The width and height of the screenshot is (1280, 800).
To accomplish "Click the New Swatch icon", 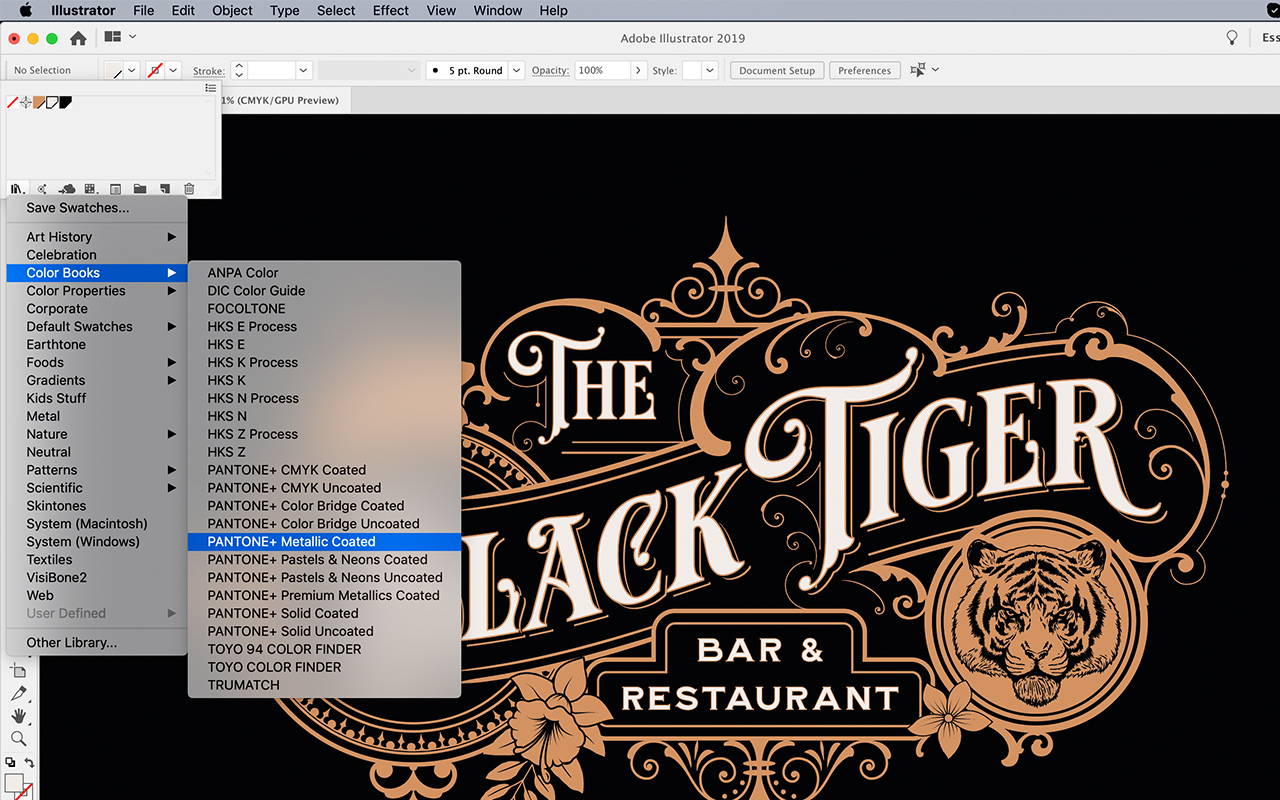I will pyautogui.click(x=164, y=189).
